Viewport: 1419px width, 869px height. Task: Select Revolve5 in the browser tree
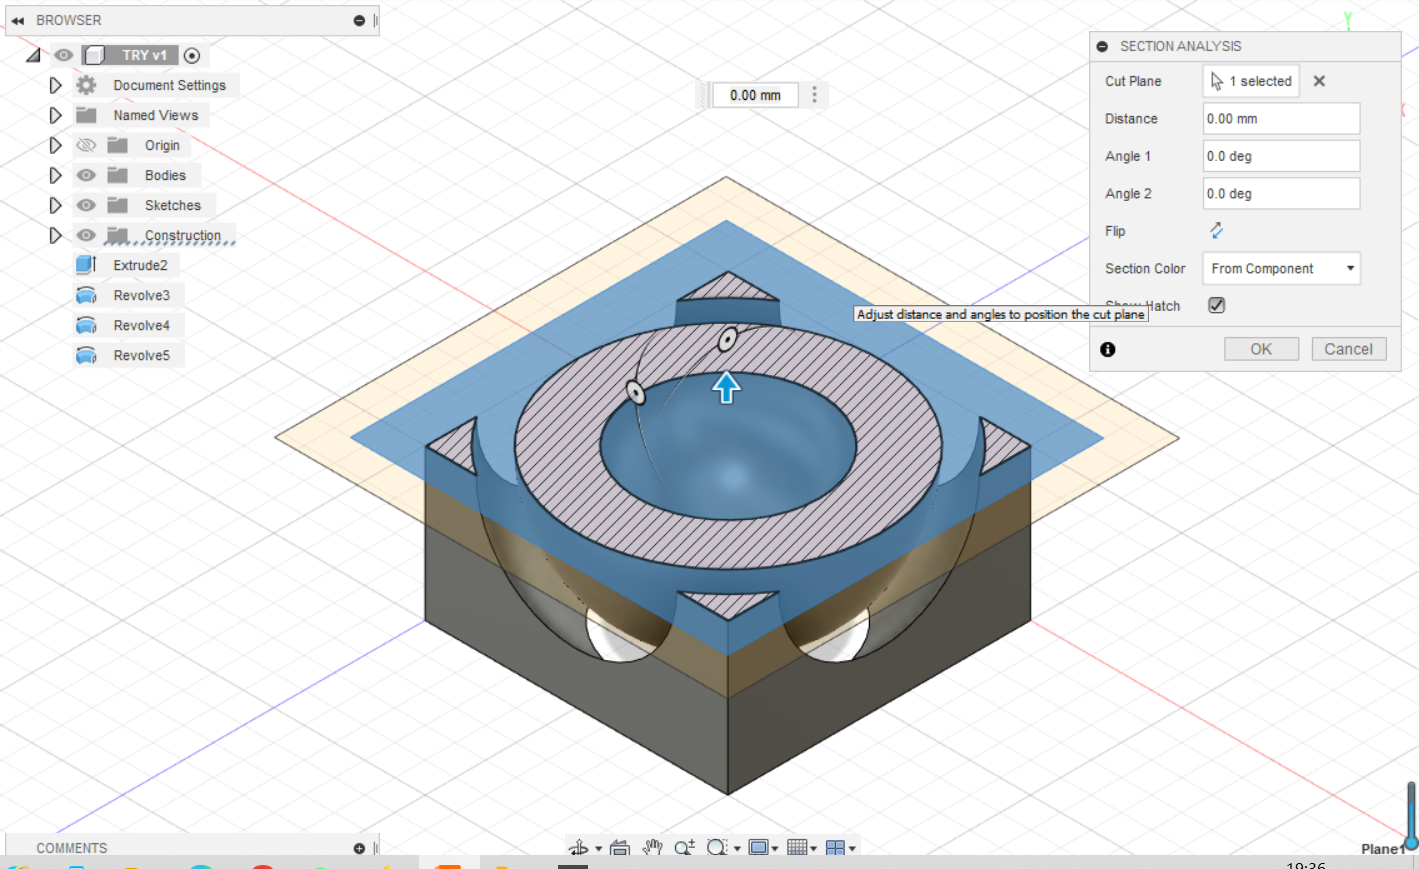click(141, 355)
